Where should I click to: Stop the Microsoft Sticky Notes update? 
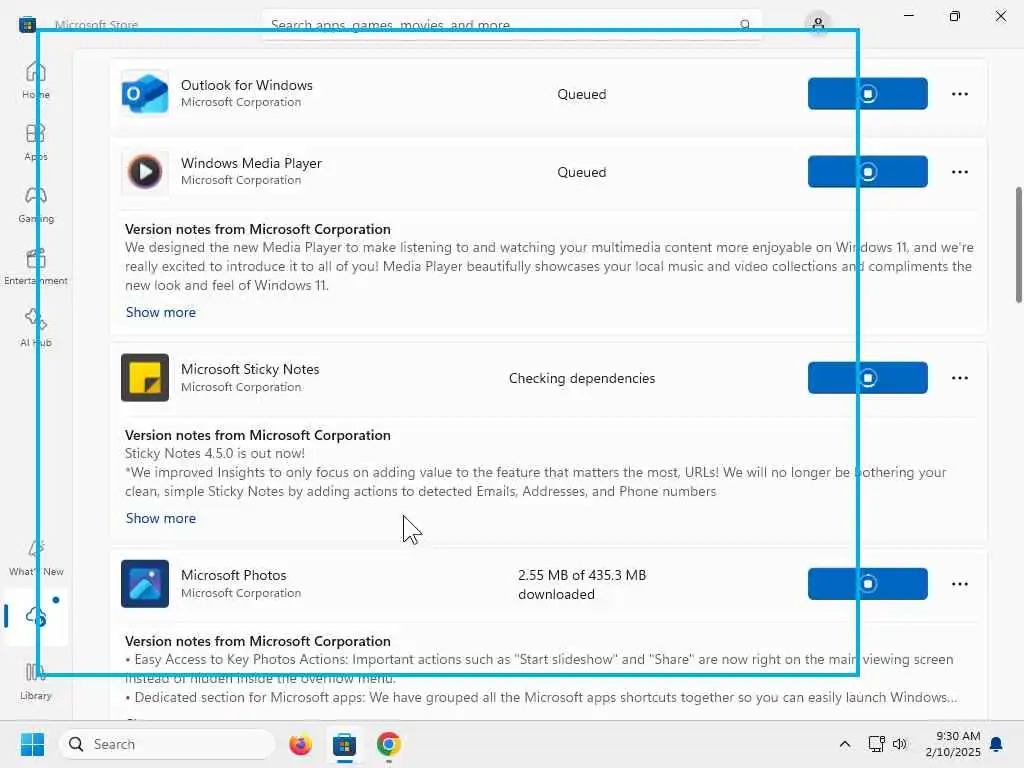tap(867, 377)
